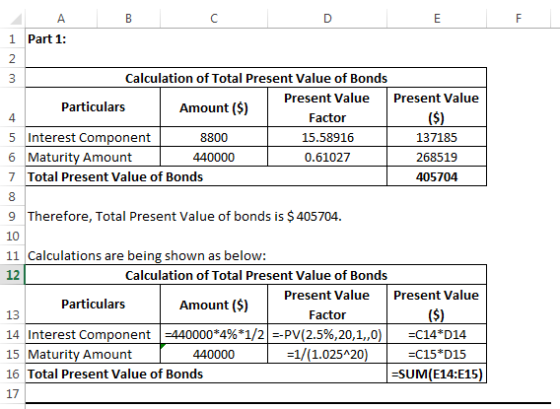The height and width of the screenshot is (409, 560).
Task: Select the formula cell =C14*D14
Action: point(436,334)
